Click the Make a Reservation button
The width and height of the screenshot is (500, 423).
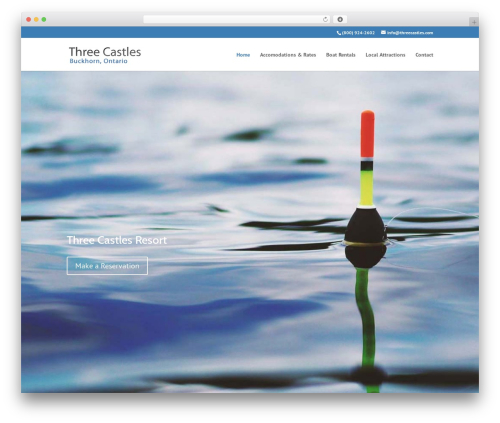pyautogui.click(x=107, y=266)
